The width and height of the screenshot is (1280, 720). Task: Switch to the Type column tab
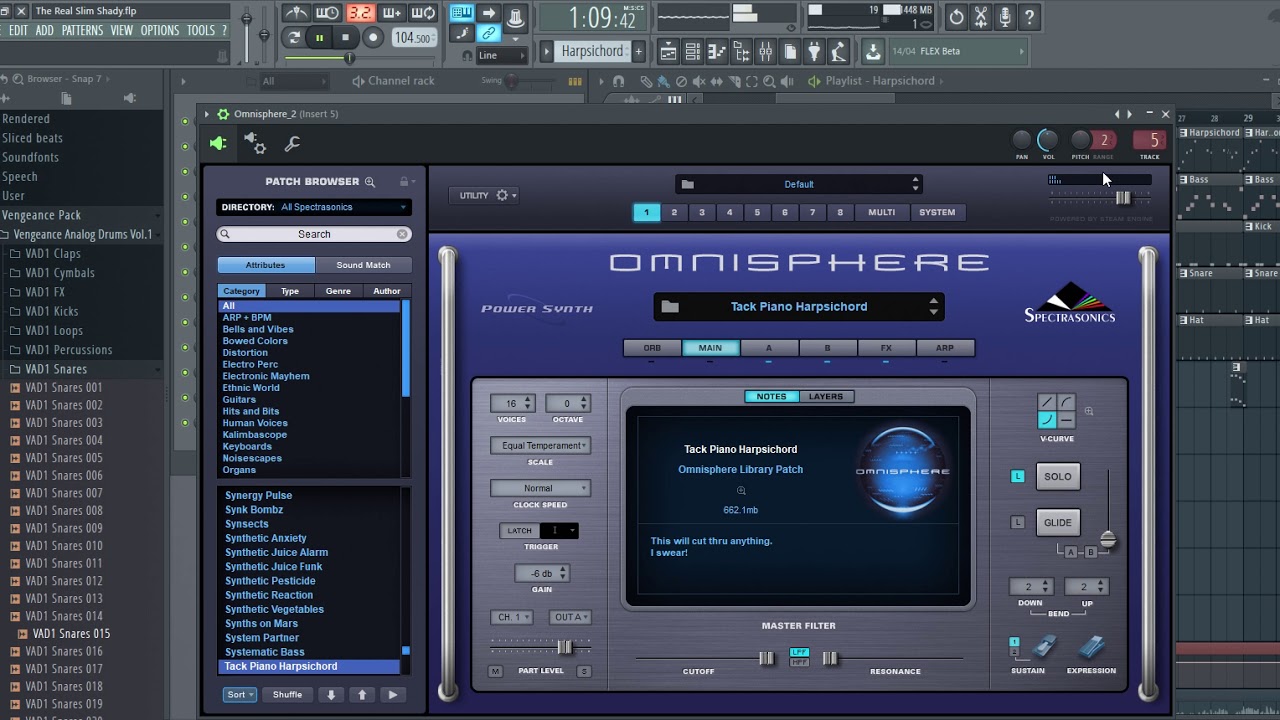(x=290, y=291)
